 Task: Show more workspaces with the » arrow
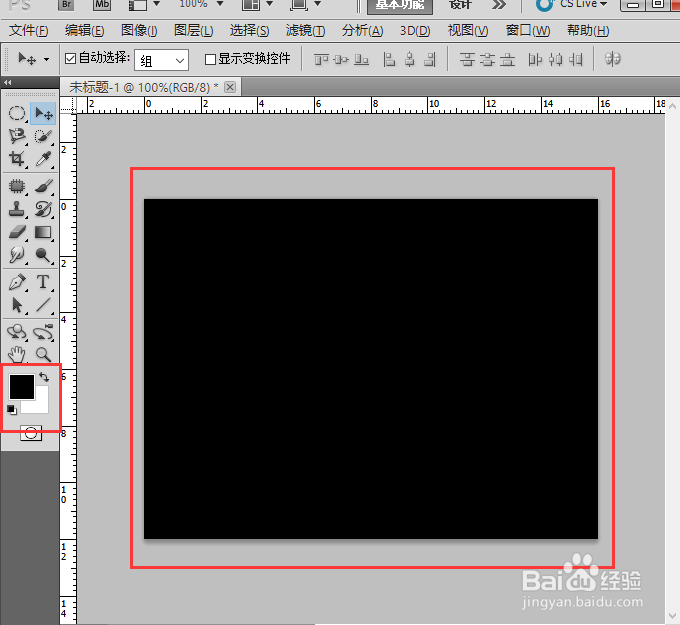pyautogui.click(x=499, y=5)
